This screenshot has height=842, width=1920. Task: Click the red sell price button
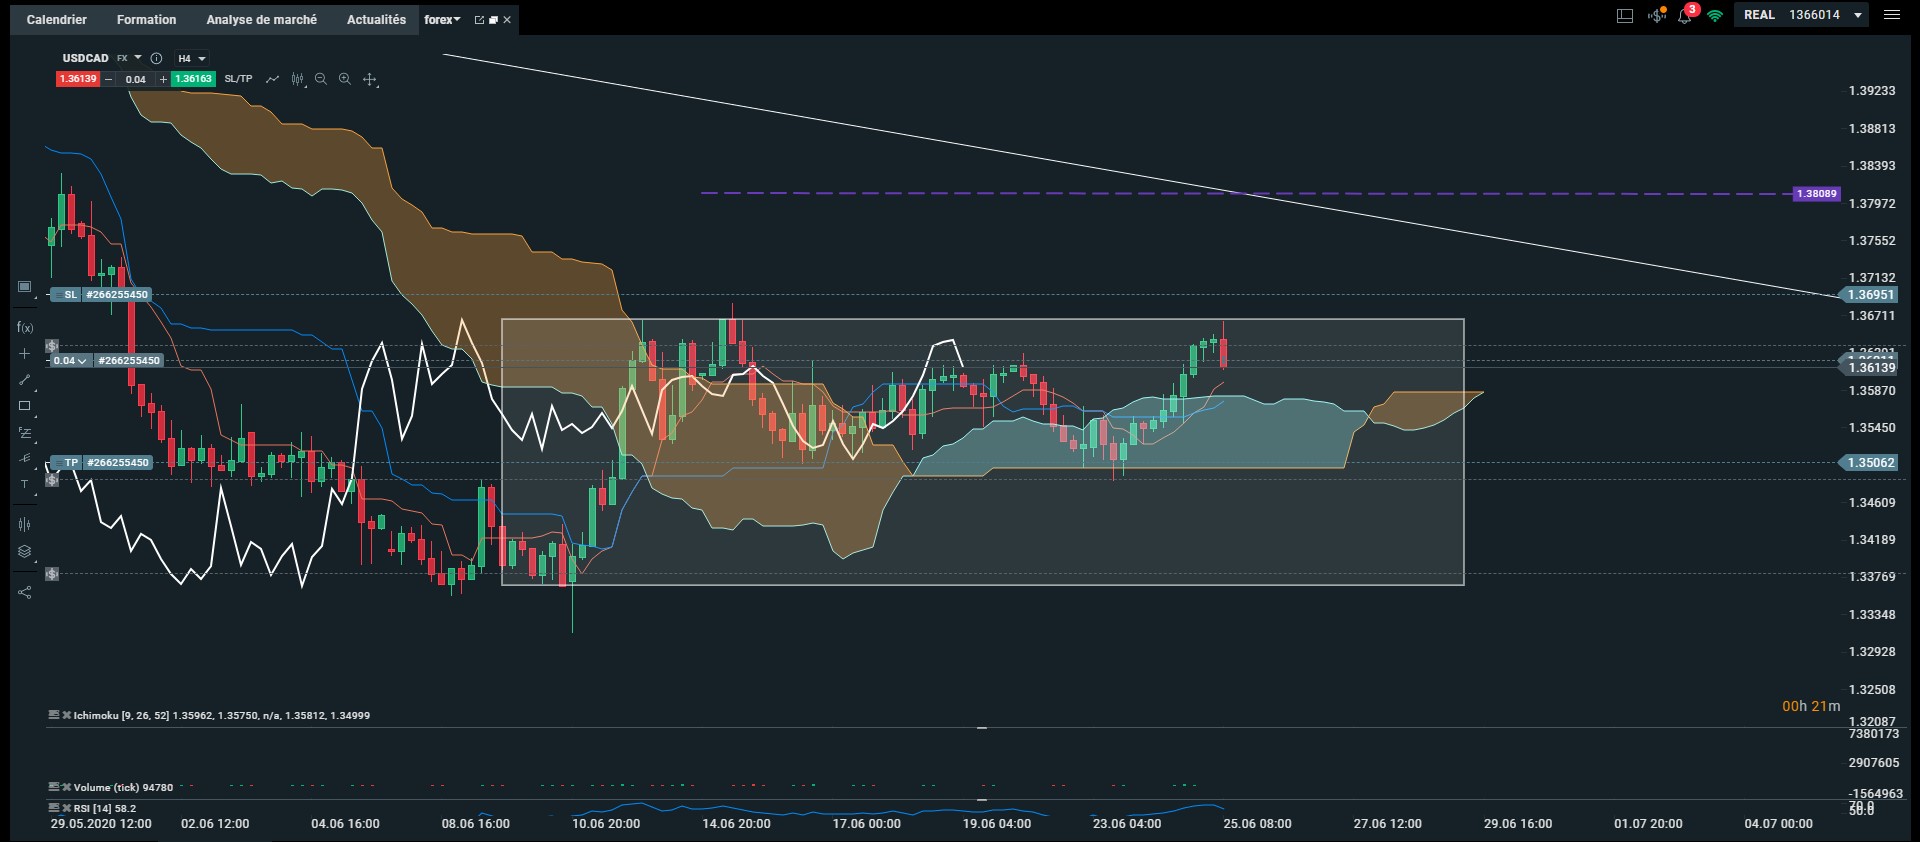tap(78, 79)
